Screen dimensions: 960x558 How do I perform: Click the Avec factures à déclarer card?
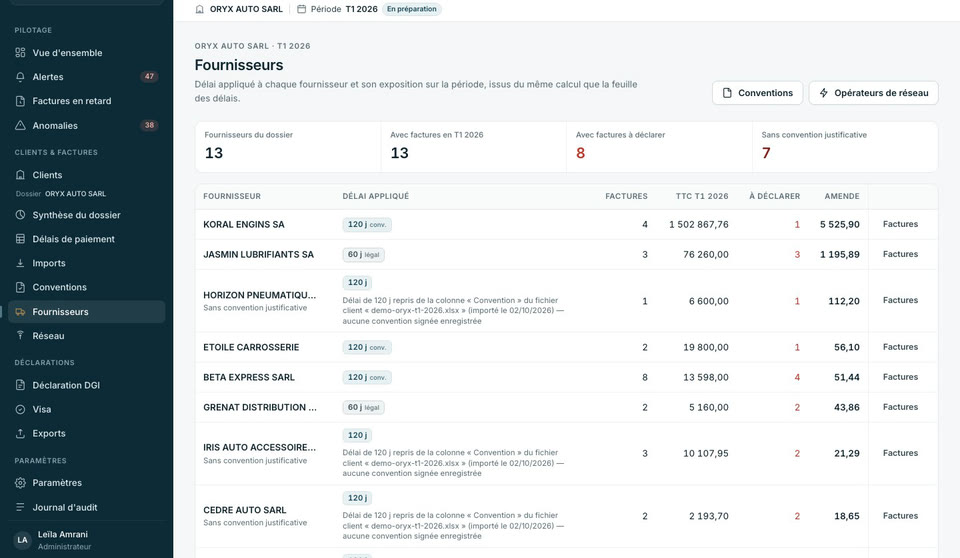pos(659,147)
